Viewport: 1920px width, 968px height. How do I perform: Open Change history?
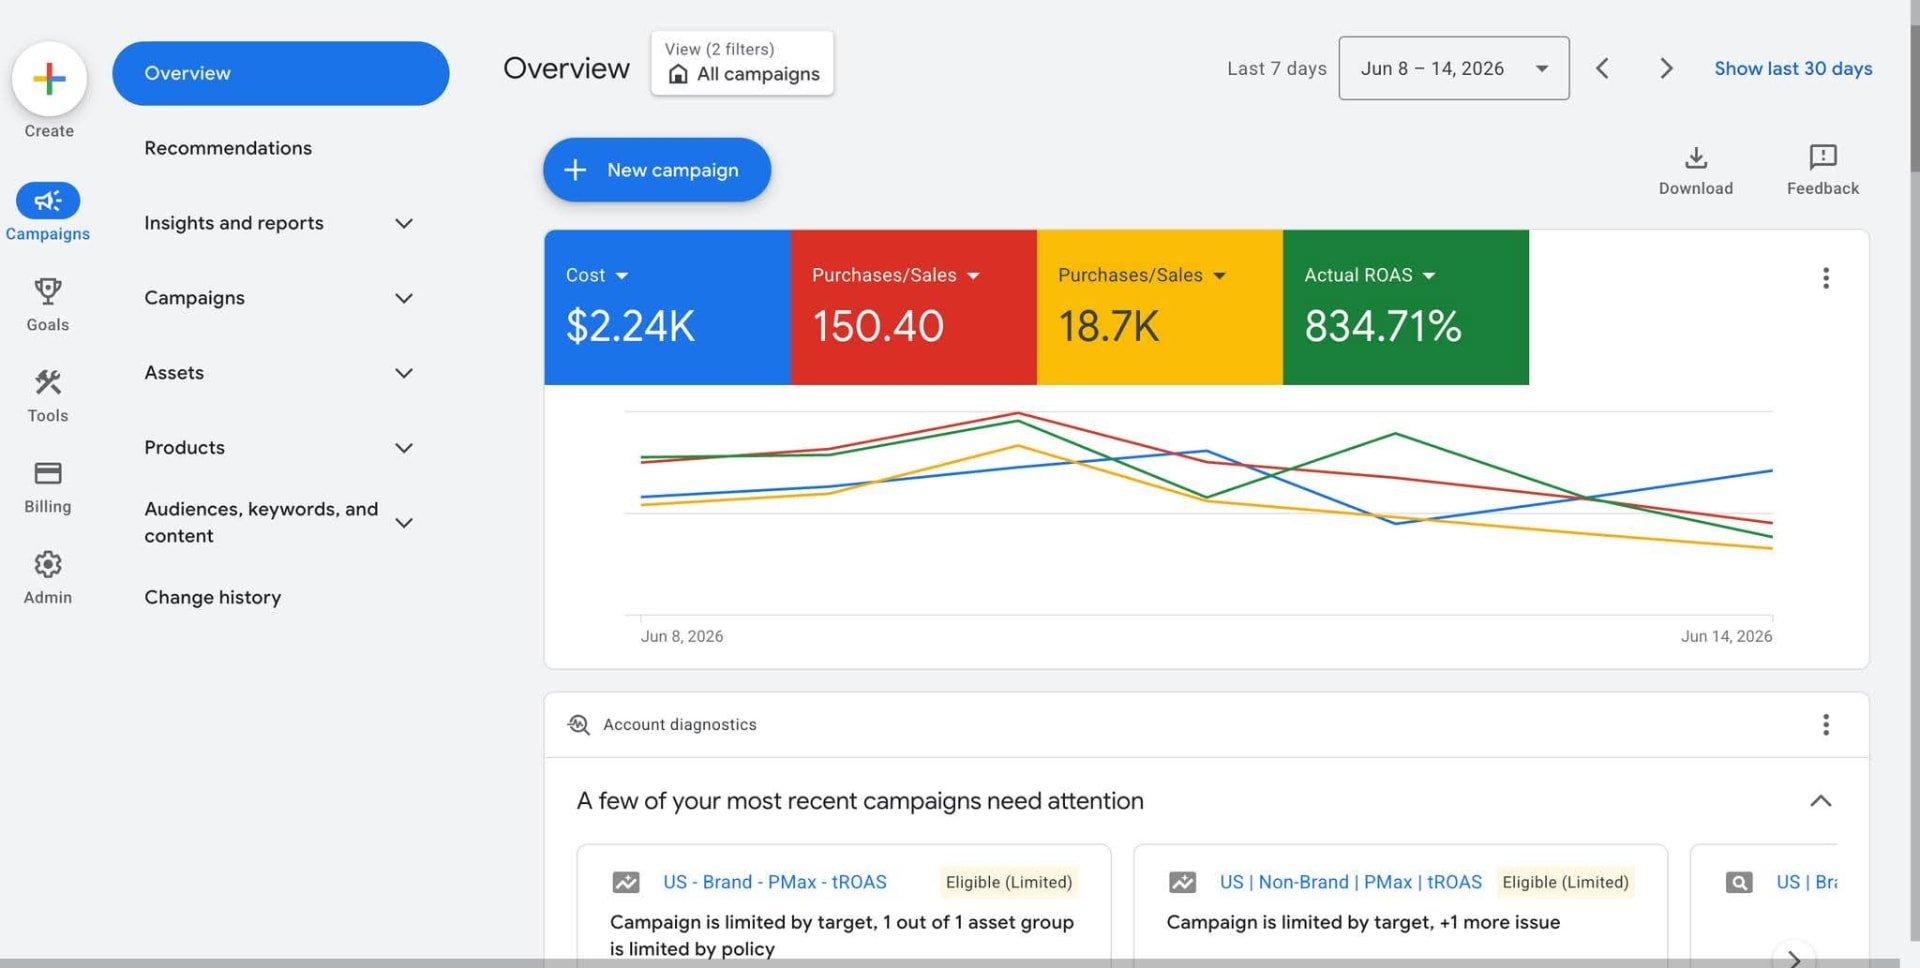[212, 597]
